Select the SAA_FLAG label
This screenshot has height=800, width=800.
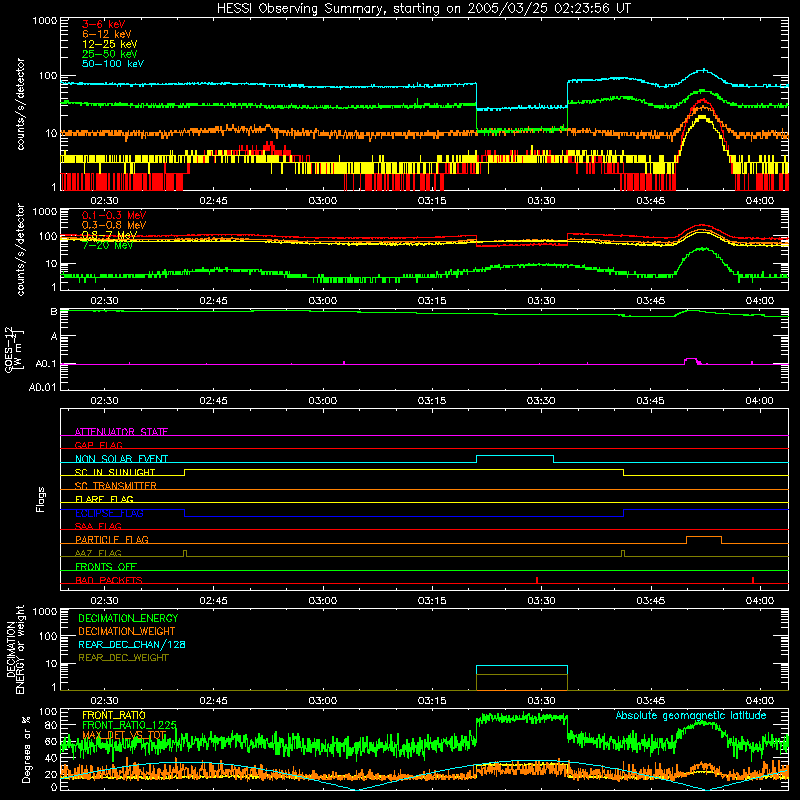pyautogui.click(x=98, y=526)
